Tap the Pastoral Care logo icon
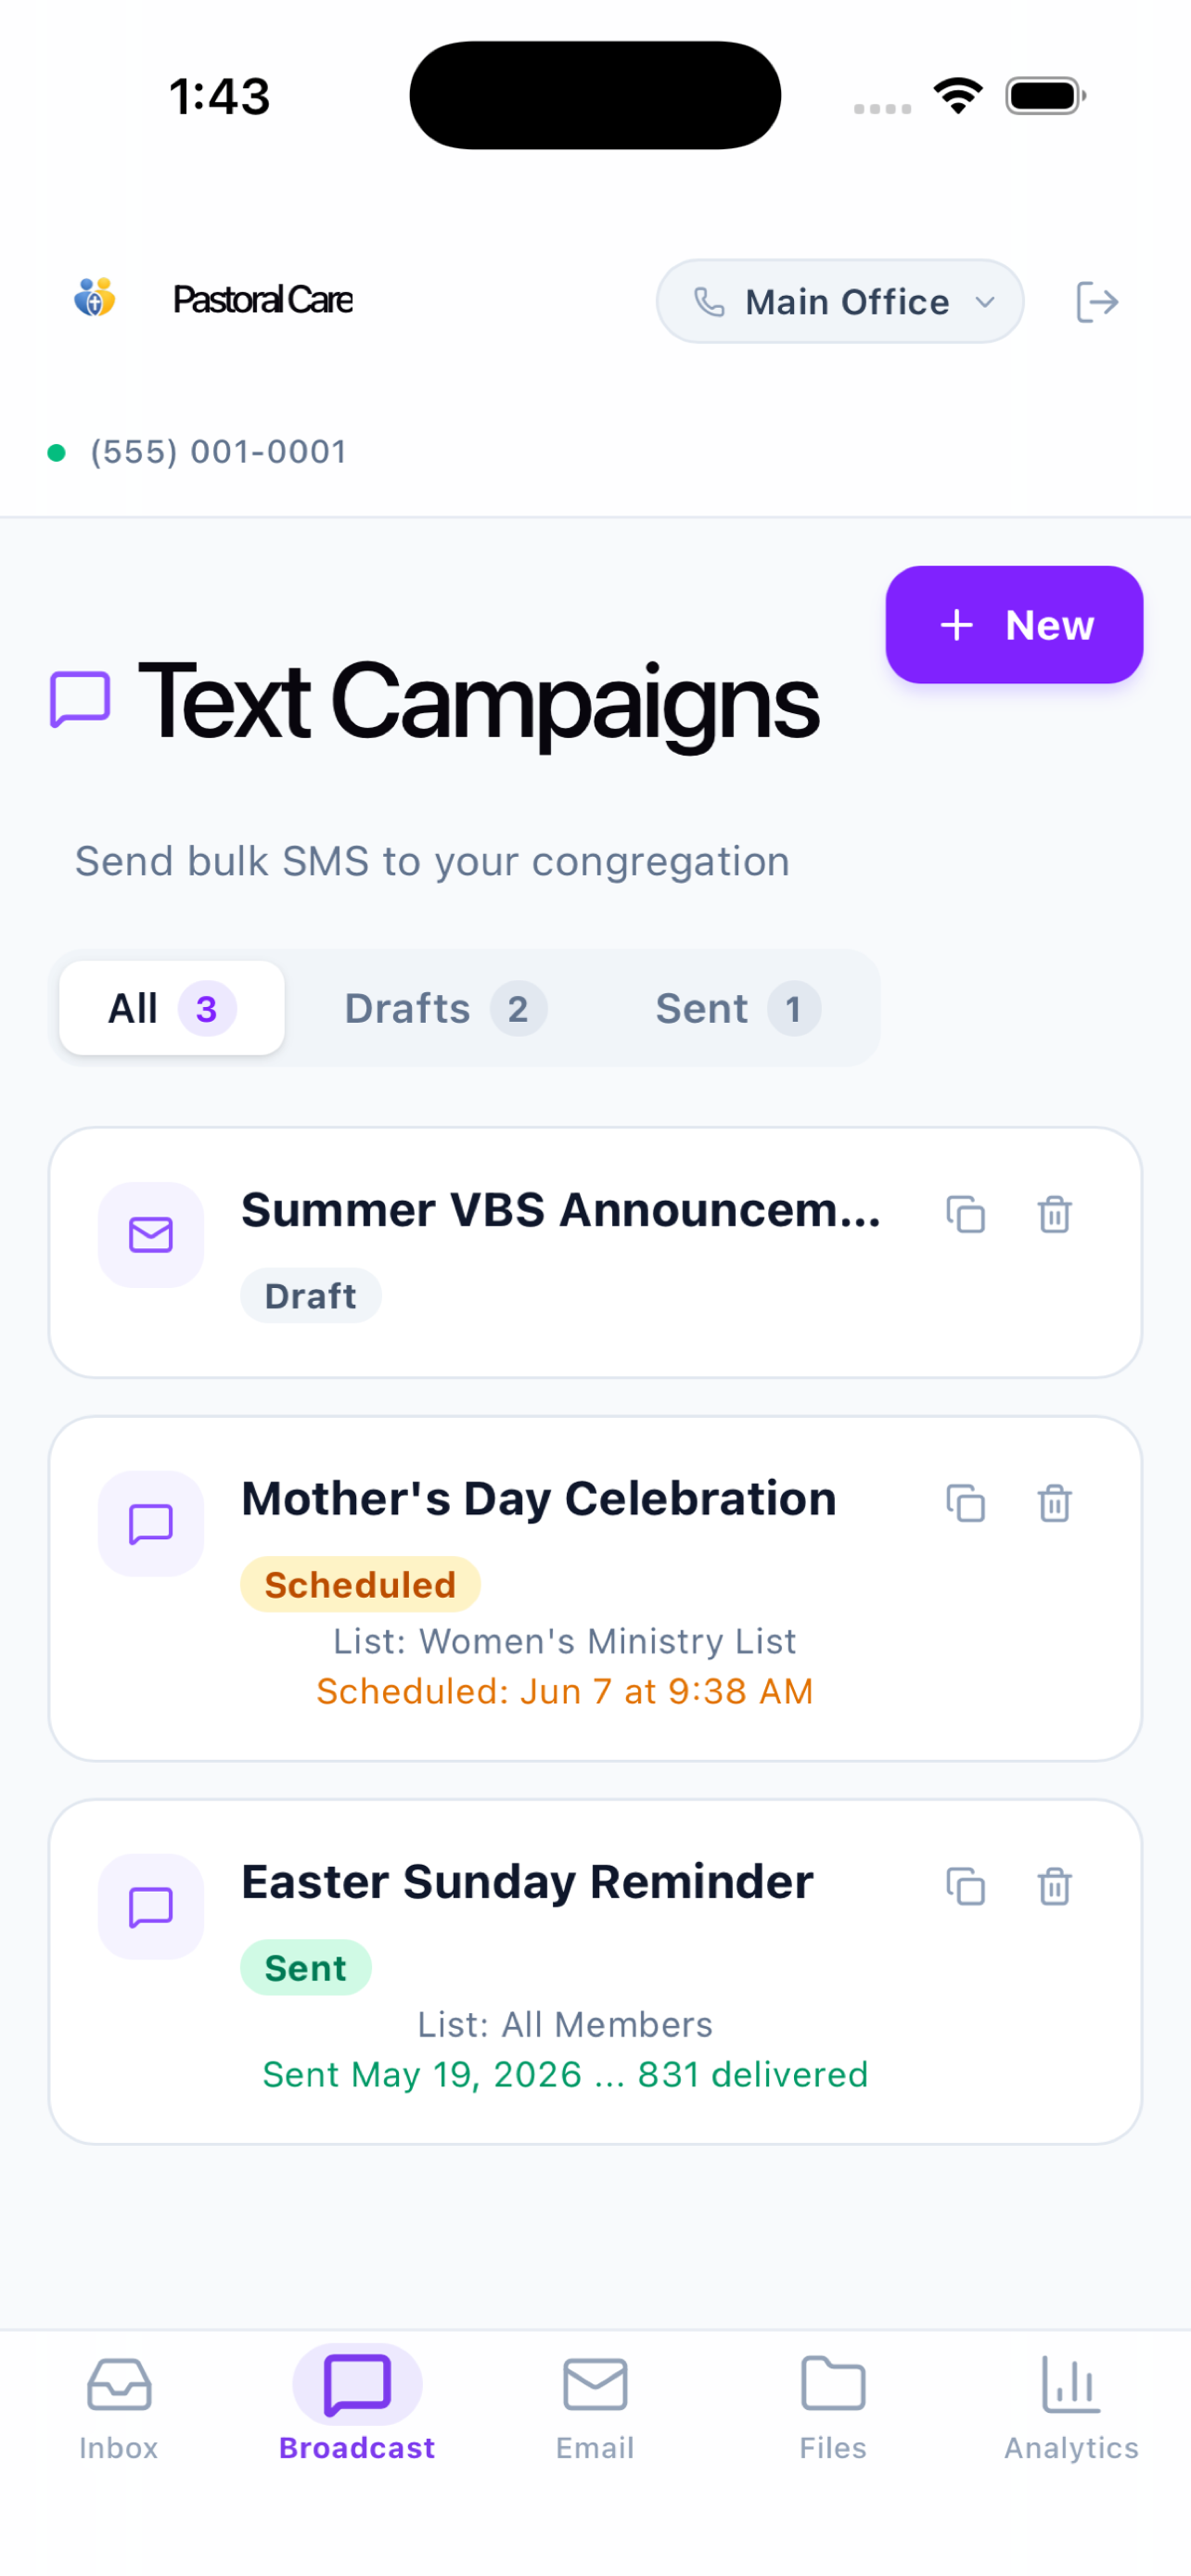The image size is (1191, 2576). coord(95,298)
